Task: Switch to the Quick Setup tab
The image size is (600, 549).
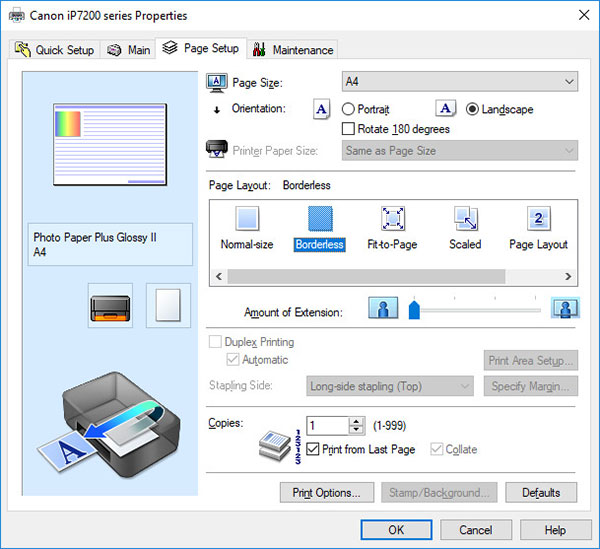Action: coord(54,50)
